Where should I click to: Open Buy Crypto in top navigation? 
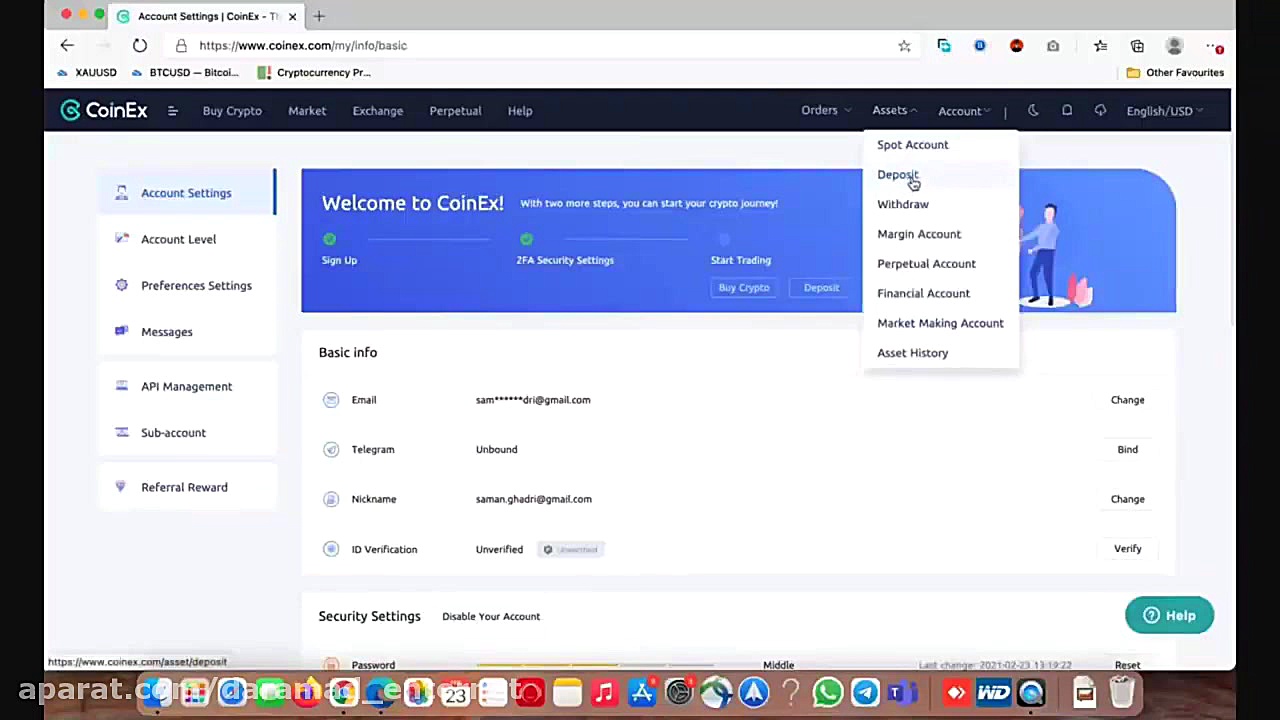tap(232, 111)
